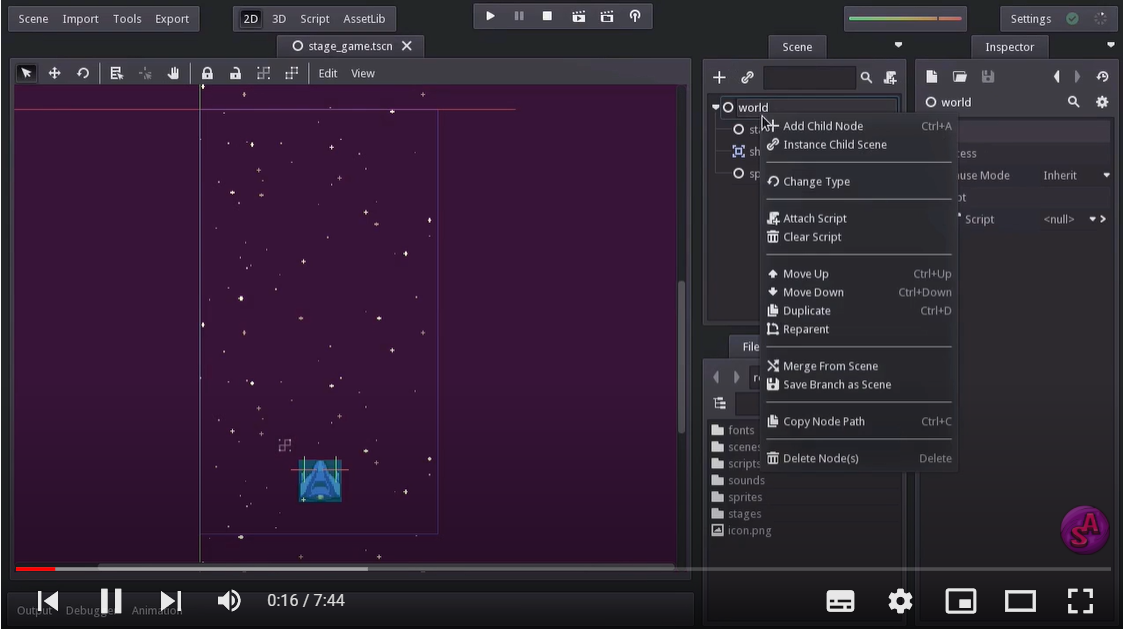Open the Edit menu in viewport toolbar

[328, 73]
